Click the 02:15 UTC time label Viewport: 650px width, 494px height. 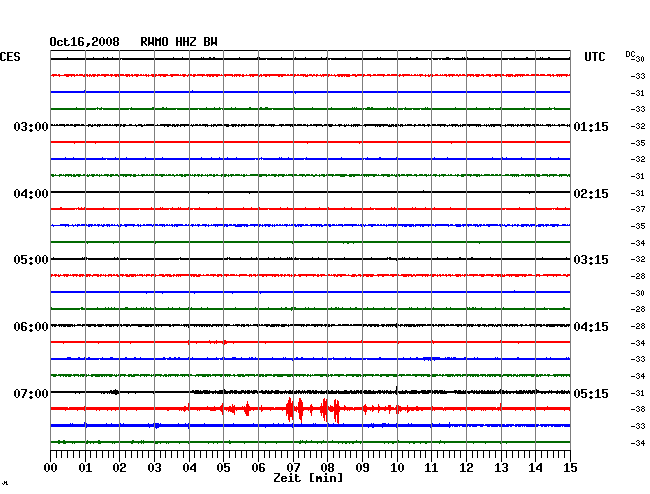[591, 194]
